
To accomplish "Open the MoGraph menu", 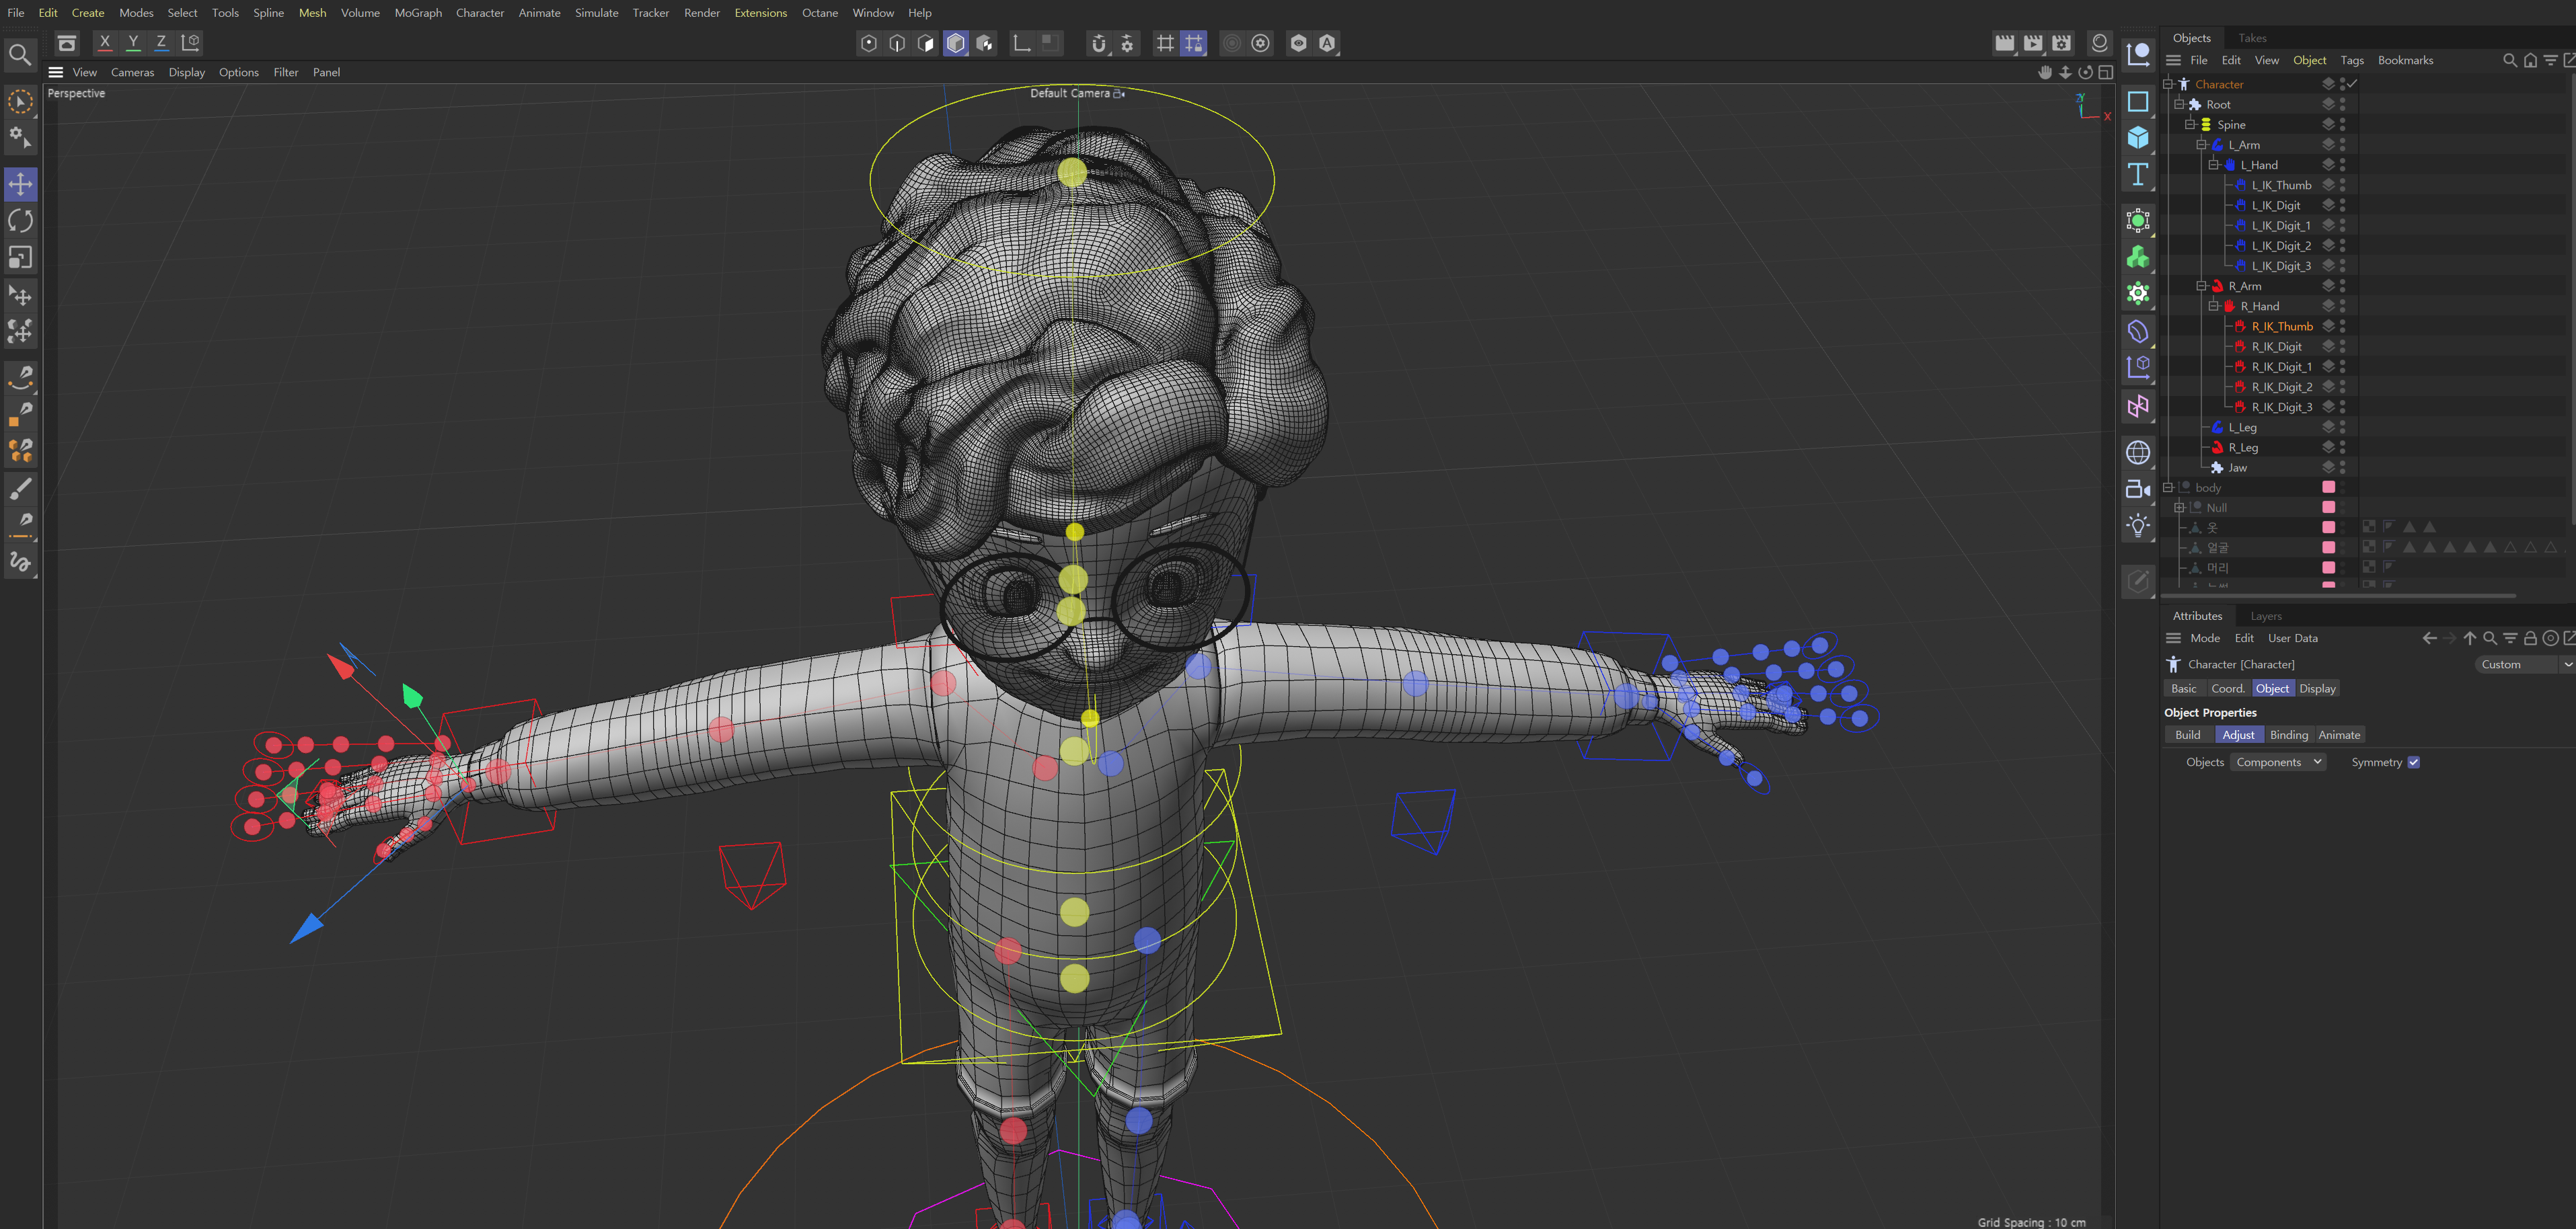I will 418,13.
